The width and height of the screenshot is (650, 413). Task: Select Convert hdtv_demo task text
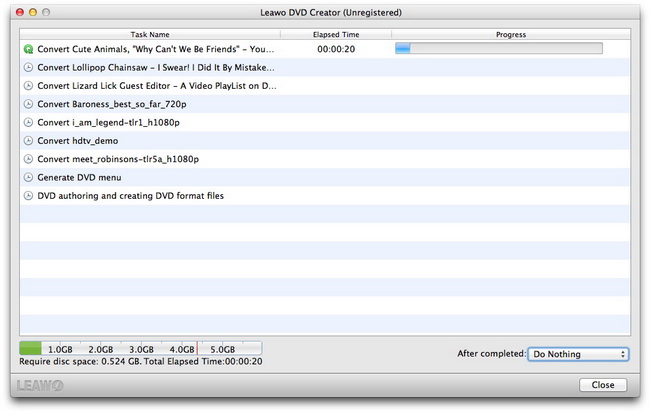[x=78, y=141]
